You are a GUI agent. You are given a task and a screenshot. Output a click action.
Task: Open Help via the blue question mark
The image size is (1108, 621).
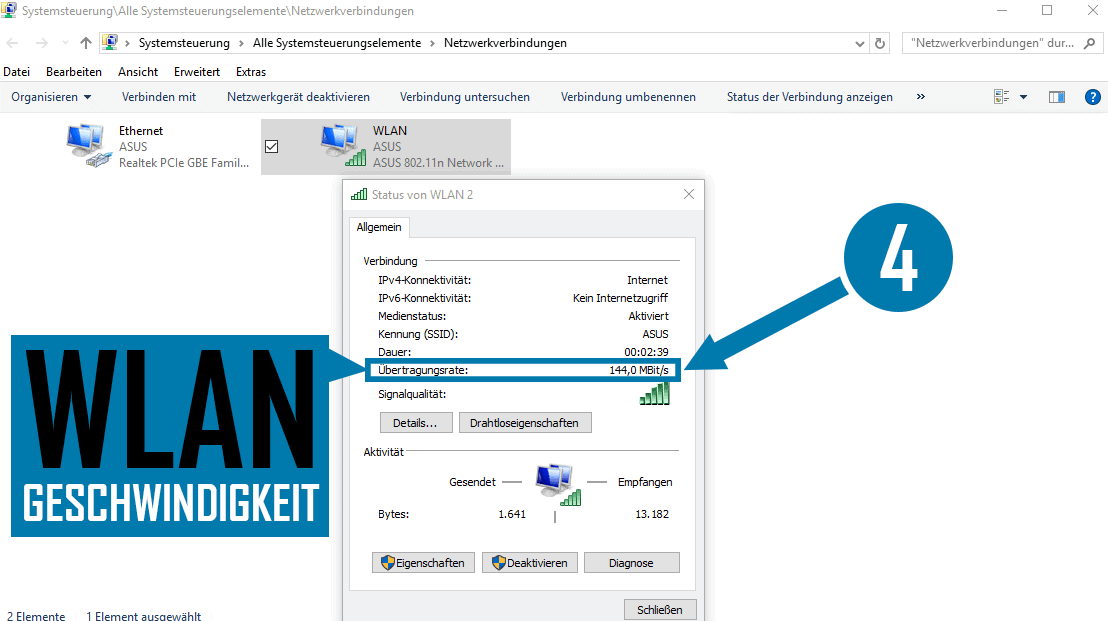tap(1092, 96)
